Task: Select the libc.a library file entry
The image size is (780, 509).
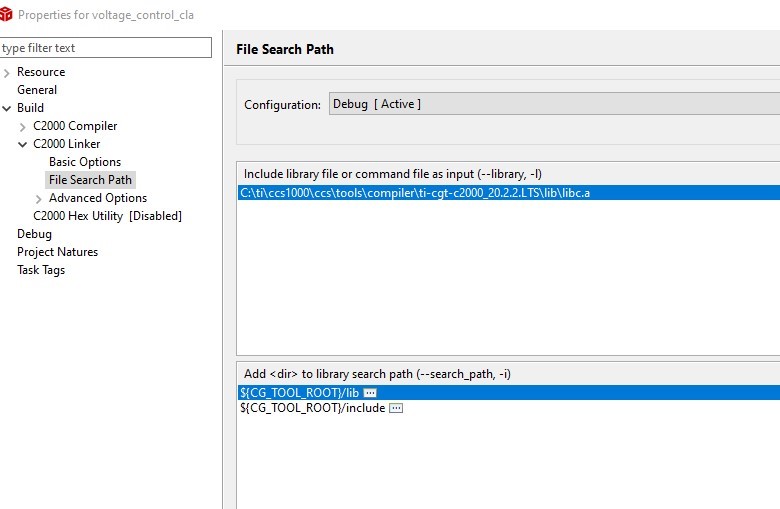Action: 414,192
